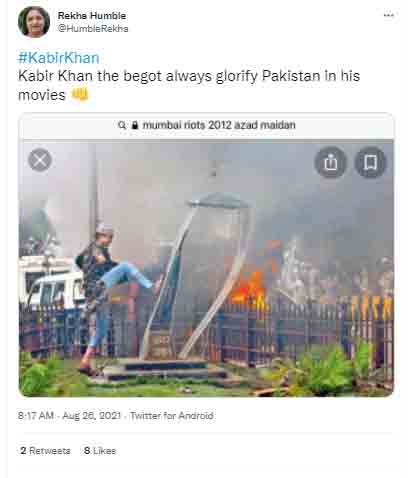The image size is (409, 478).
Task: Click the fist emoji in the tweet
Action: tap(79, 95)
